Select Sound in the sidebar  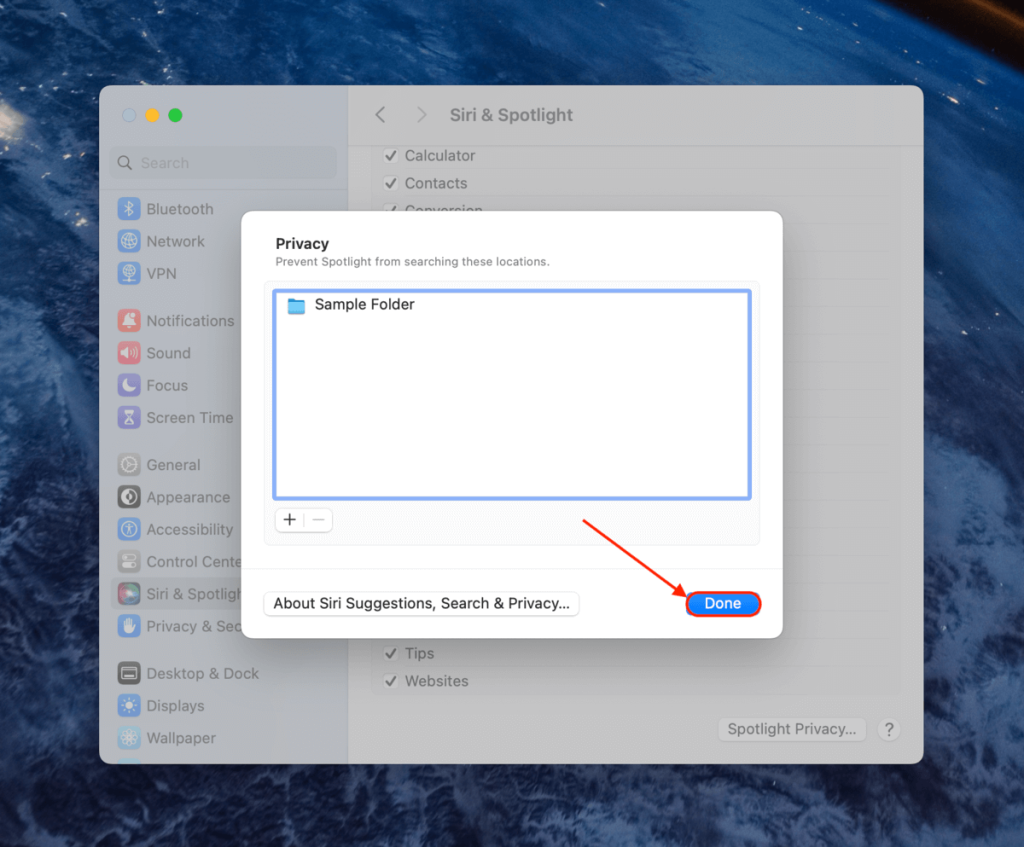point(168,353)
